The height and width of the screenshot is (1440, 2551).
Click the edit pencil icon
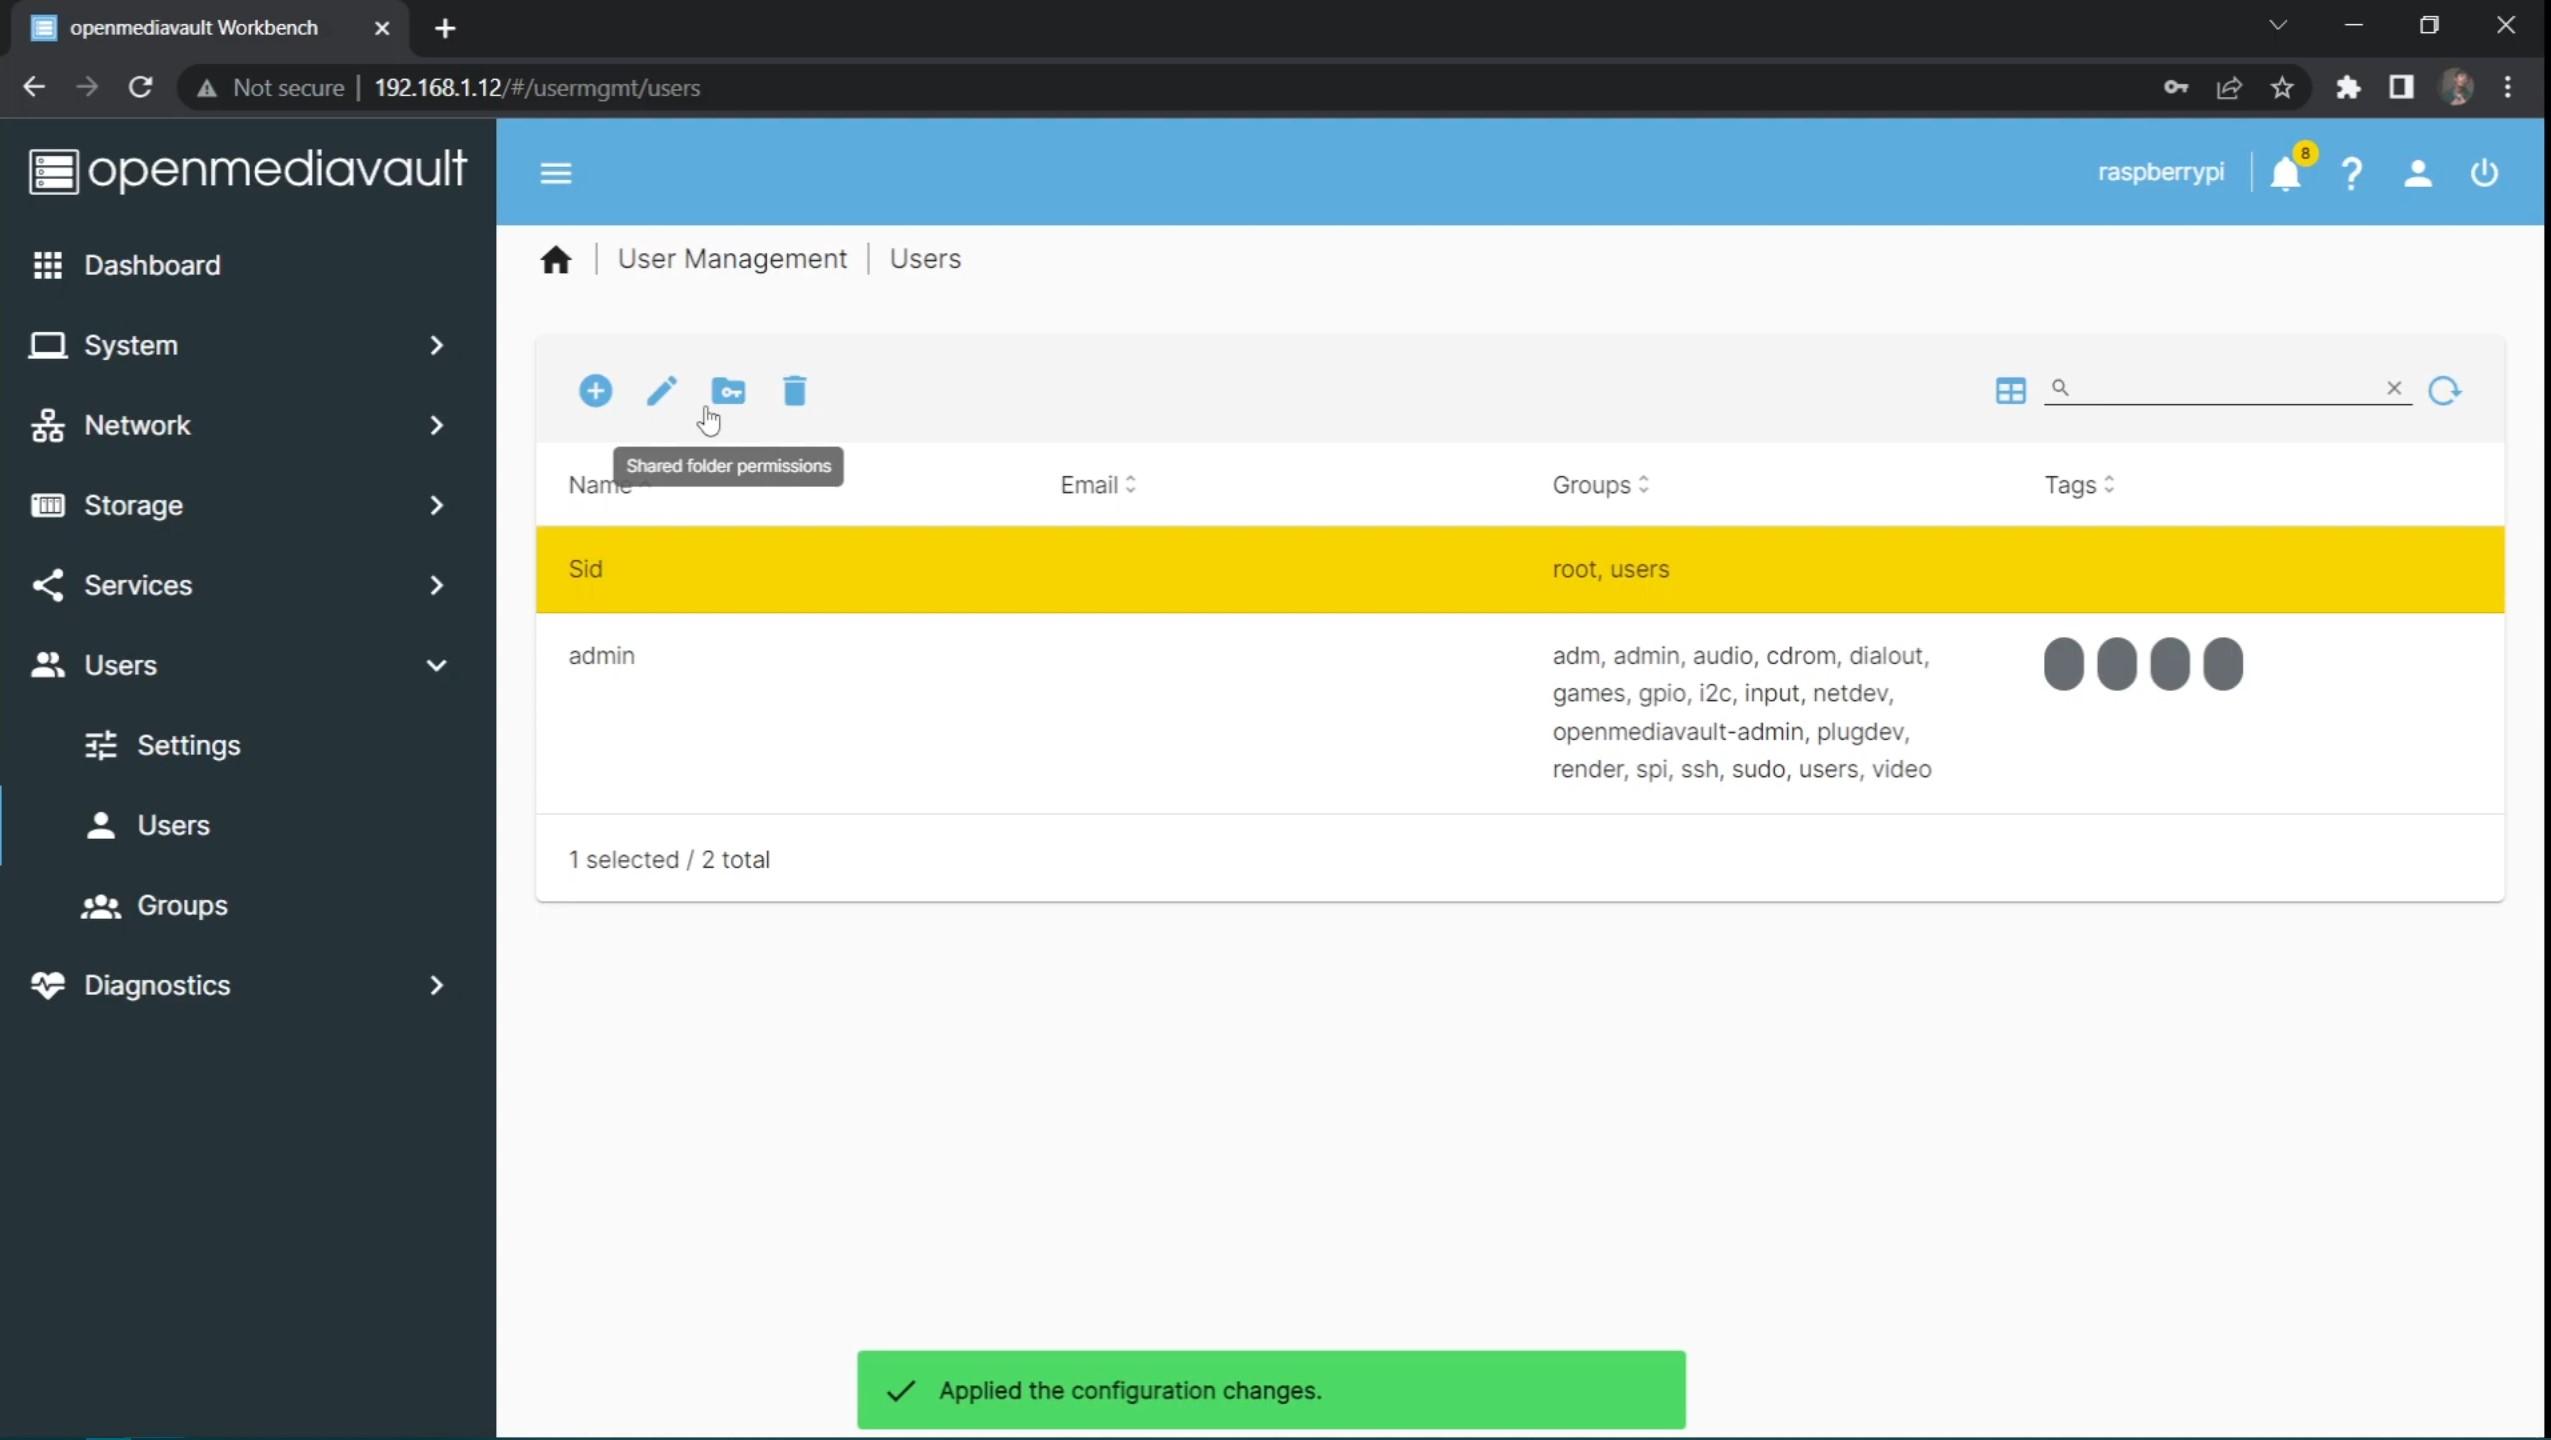pyautogui.click(x=661, y=391)
